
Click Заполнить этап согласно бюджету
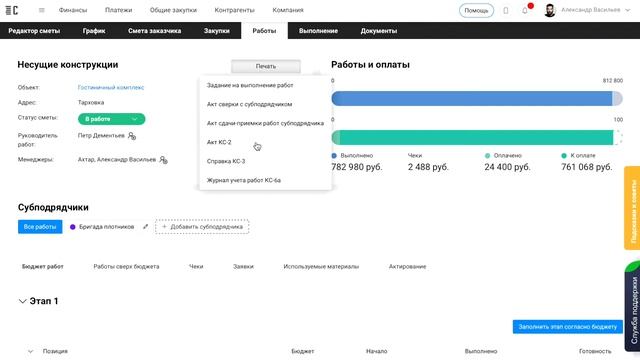click(x=568, y=327)
